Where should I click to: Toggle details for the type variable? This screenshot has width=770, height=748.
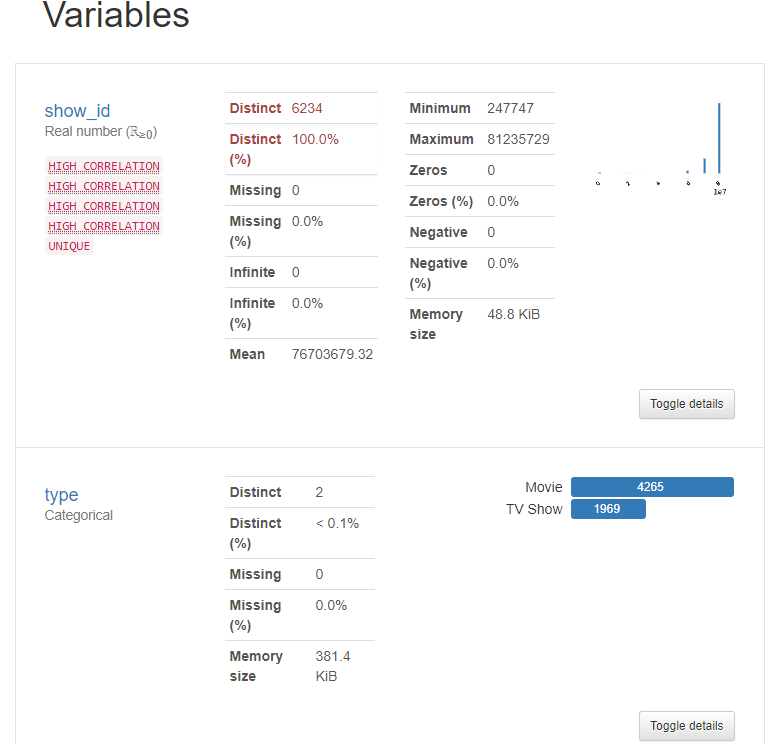coord(686,726)
